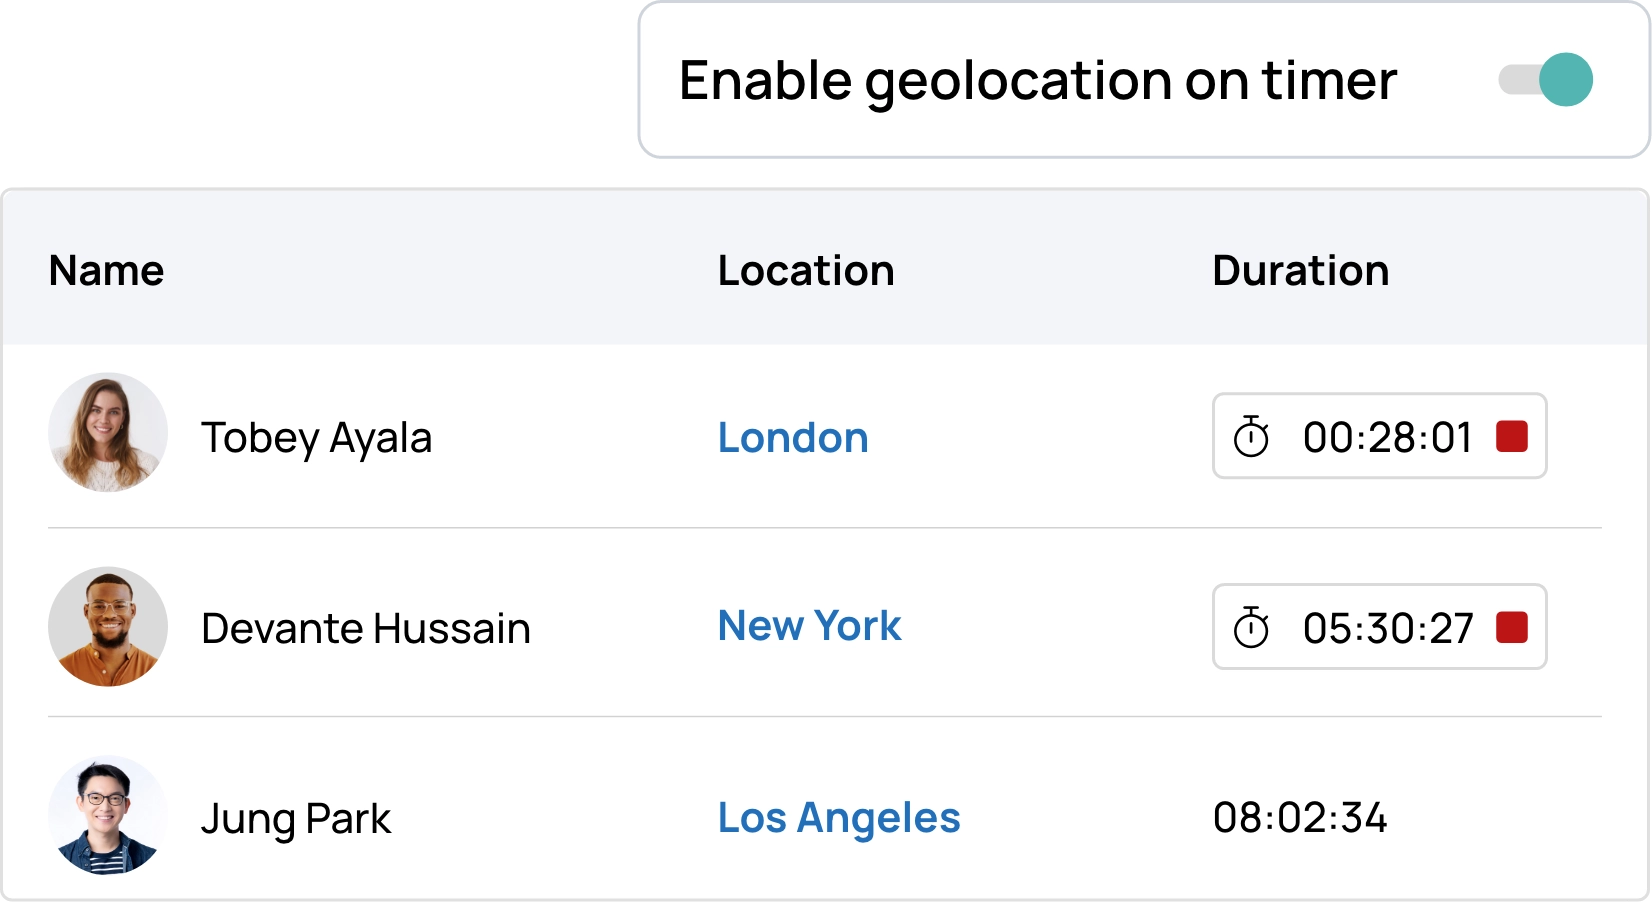Stop Devante Hussain's running timer
Screen dimensions: 1652x902
(1512, 627)
